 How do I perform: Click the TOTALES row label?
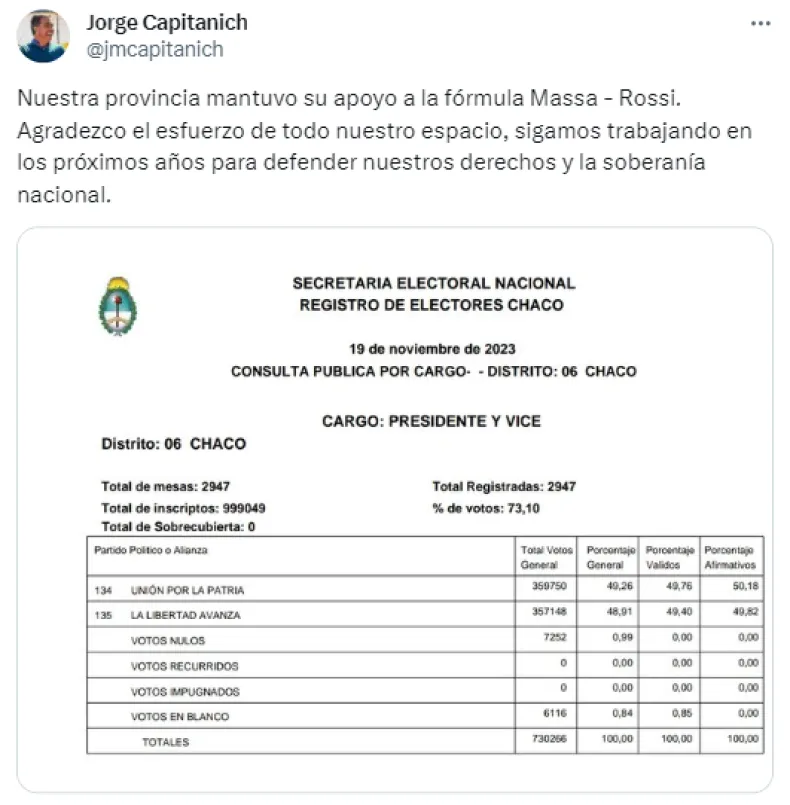165,742
